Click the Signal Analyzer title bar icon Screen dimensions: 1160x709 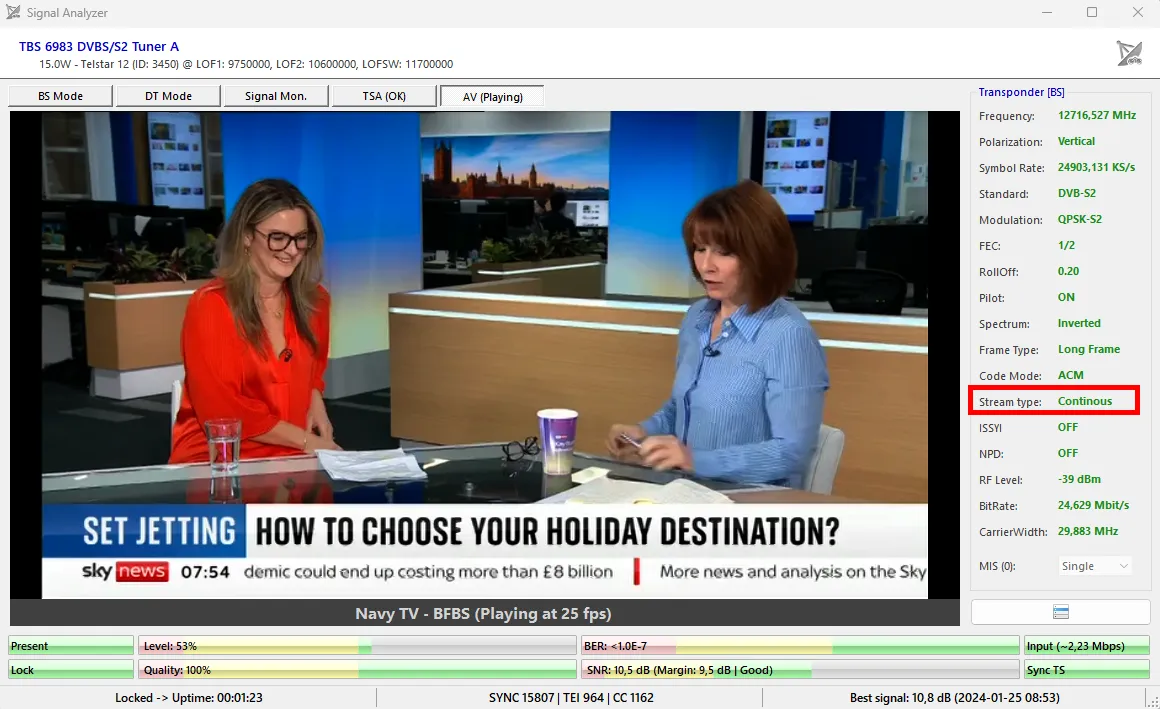click(13, 13)
